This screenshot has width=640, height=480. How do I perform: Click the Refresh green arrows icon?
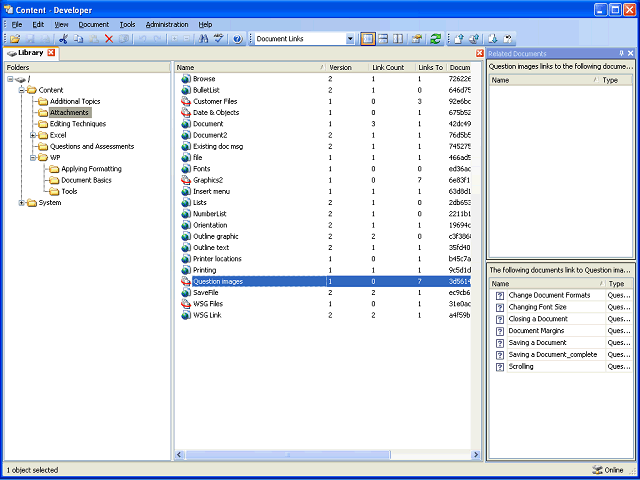[x=436, y=39]
